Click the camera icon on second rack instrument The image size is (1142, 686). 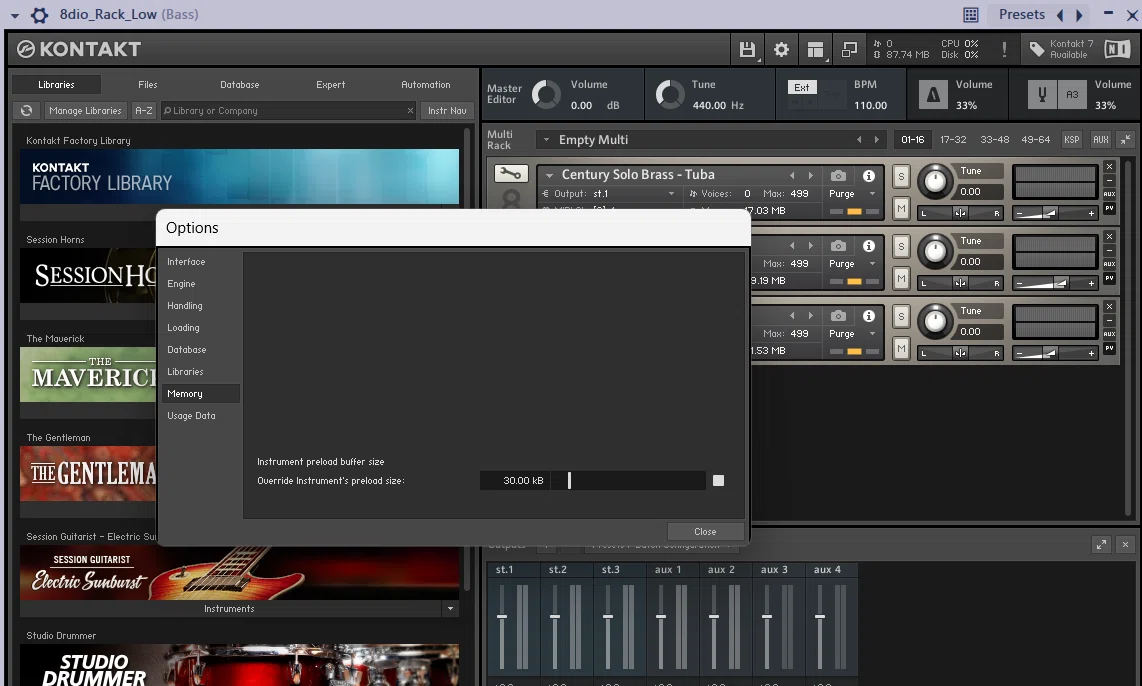pyautogui.click(x=838, y=245)
